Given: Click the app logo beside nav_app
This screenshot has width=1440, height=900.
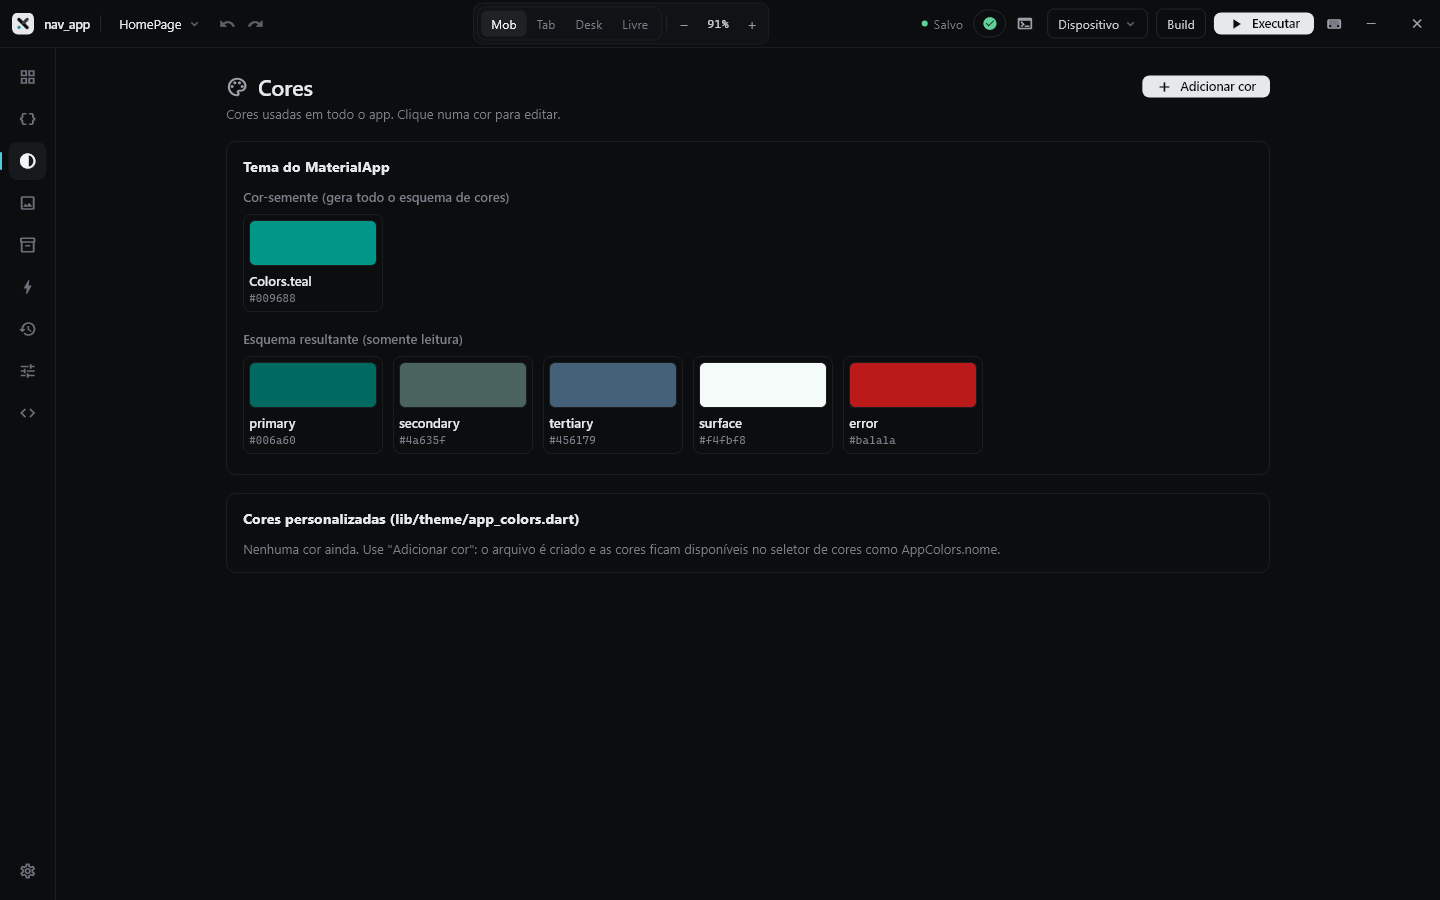Looking at the screenshot, I should 23,24.
